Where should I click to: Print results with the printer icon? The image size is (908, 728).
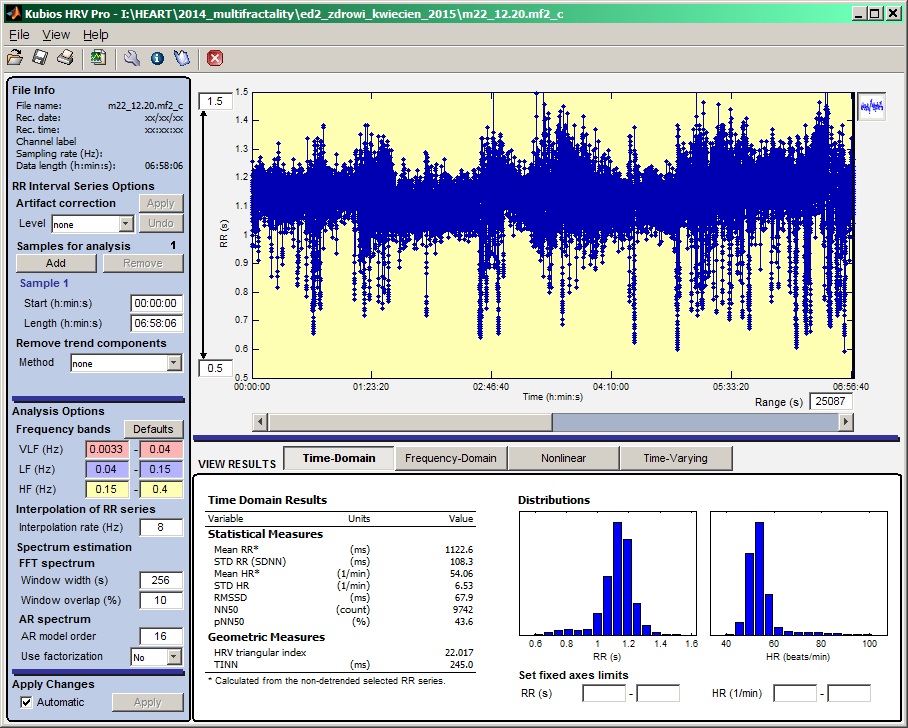pyautogui.click(x=65, y=58)
